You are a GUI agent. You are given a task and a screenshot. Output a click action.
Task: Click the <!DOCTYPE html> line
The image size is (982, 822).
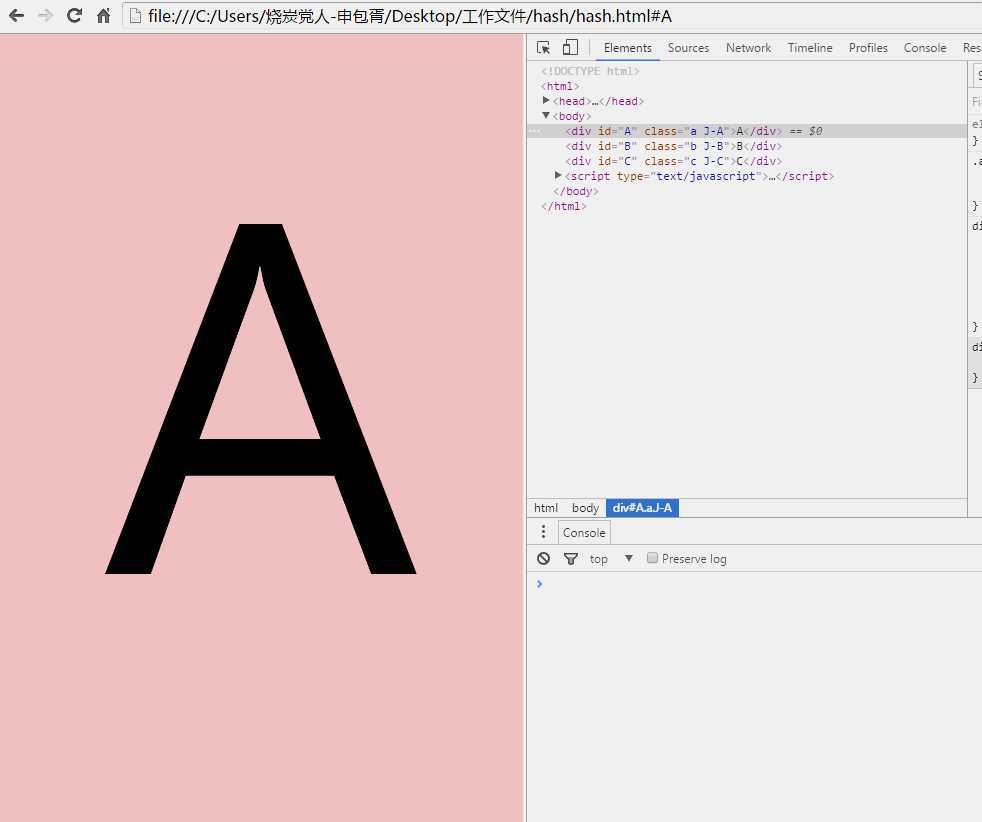[x=590, y=71]
